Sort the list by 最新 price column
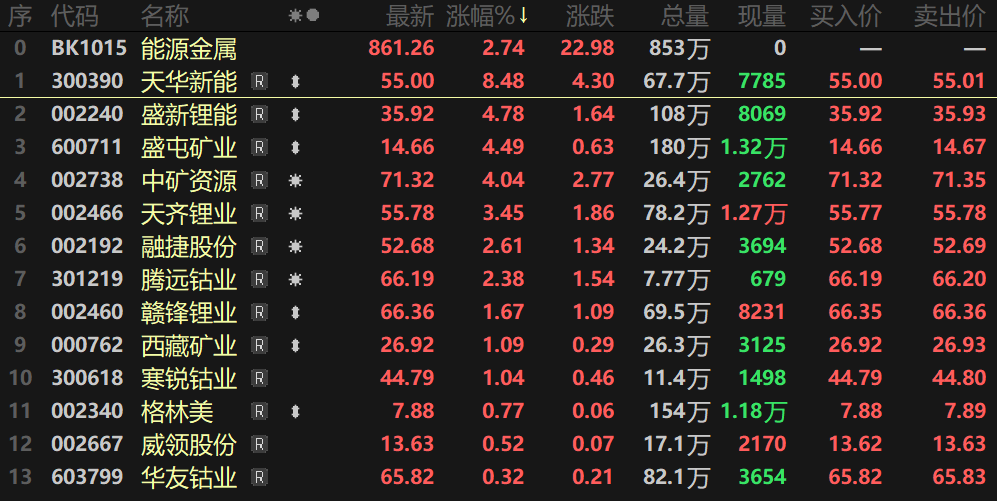Viewport: 997px width, 501px height. 410,16
